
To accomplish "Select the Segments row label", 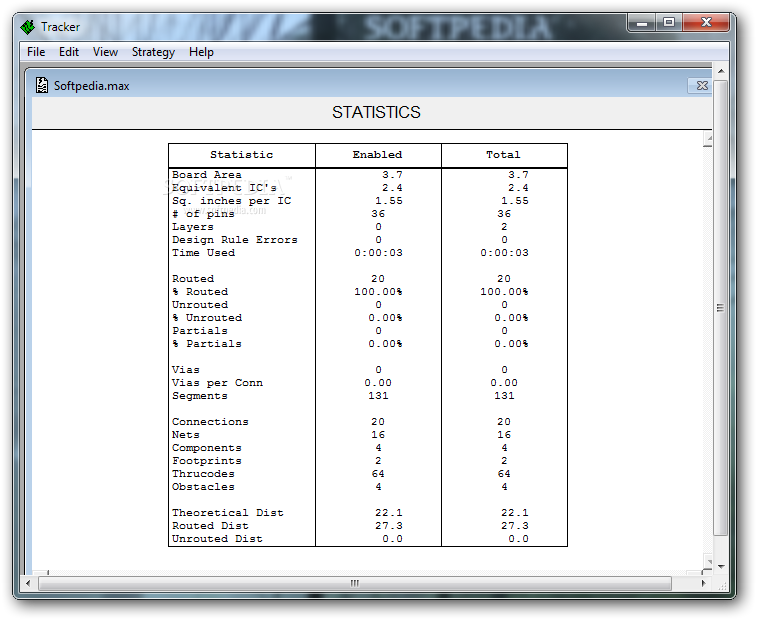I will [199, 396].
